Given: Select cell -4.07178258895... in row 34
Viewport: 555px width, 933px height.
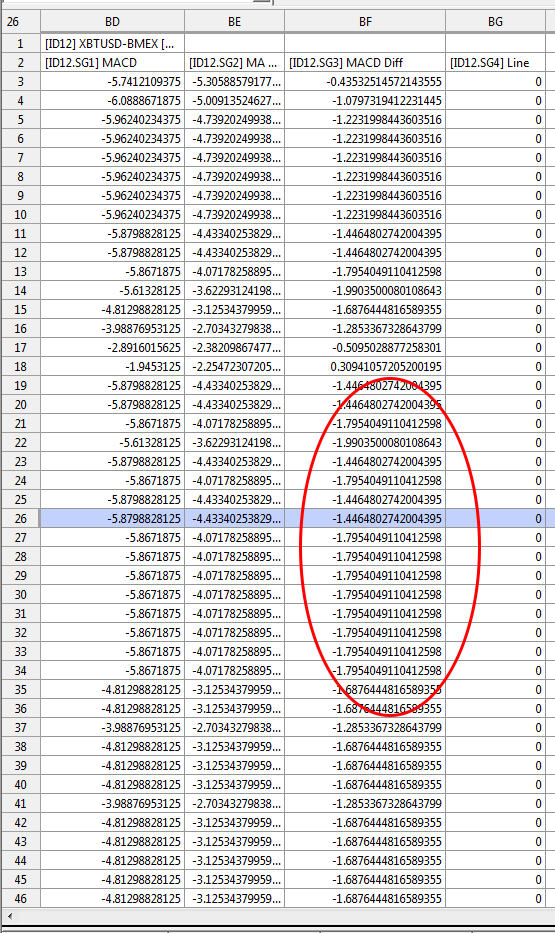Looking at the screenshot, I should (234, 671).
